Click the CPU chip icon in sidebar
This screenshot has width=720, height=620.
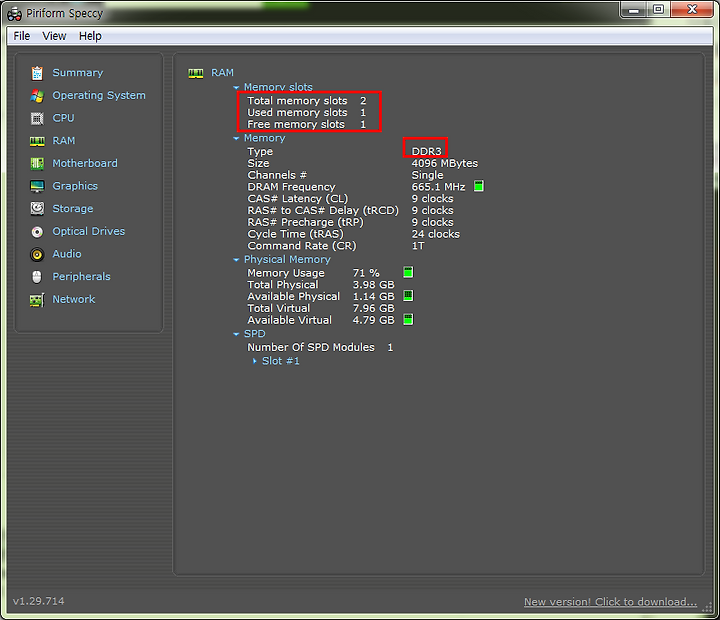(x=37, y=118)
